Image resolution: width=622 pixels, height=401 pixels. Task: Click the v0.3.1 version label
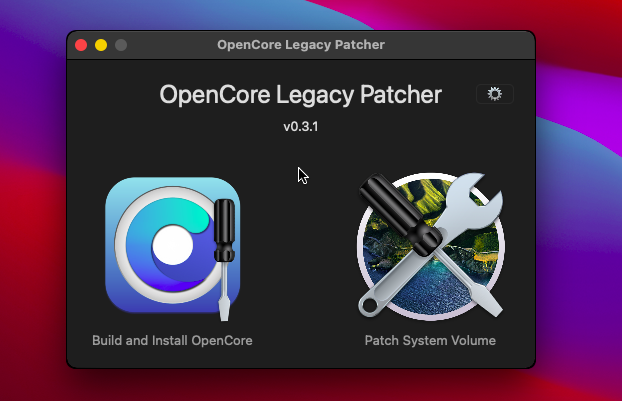tap(300, 127)
